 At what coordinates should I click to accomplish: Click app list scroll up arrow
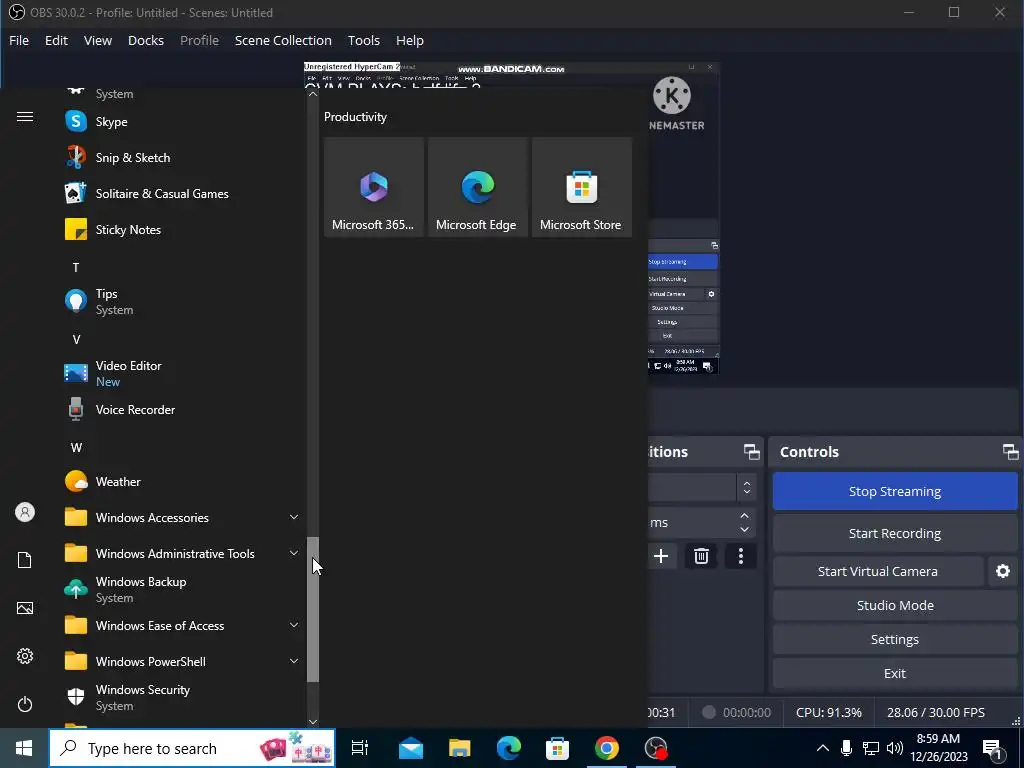313,94
